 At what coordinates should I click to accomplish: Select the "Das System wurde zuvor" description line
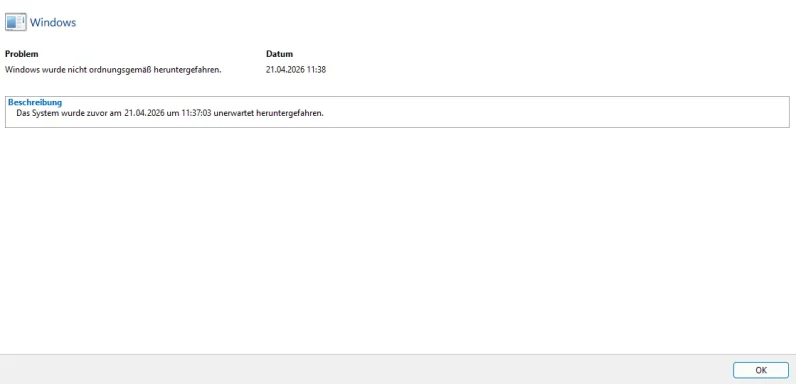coord(170,113)
